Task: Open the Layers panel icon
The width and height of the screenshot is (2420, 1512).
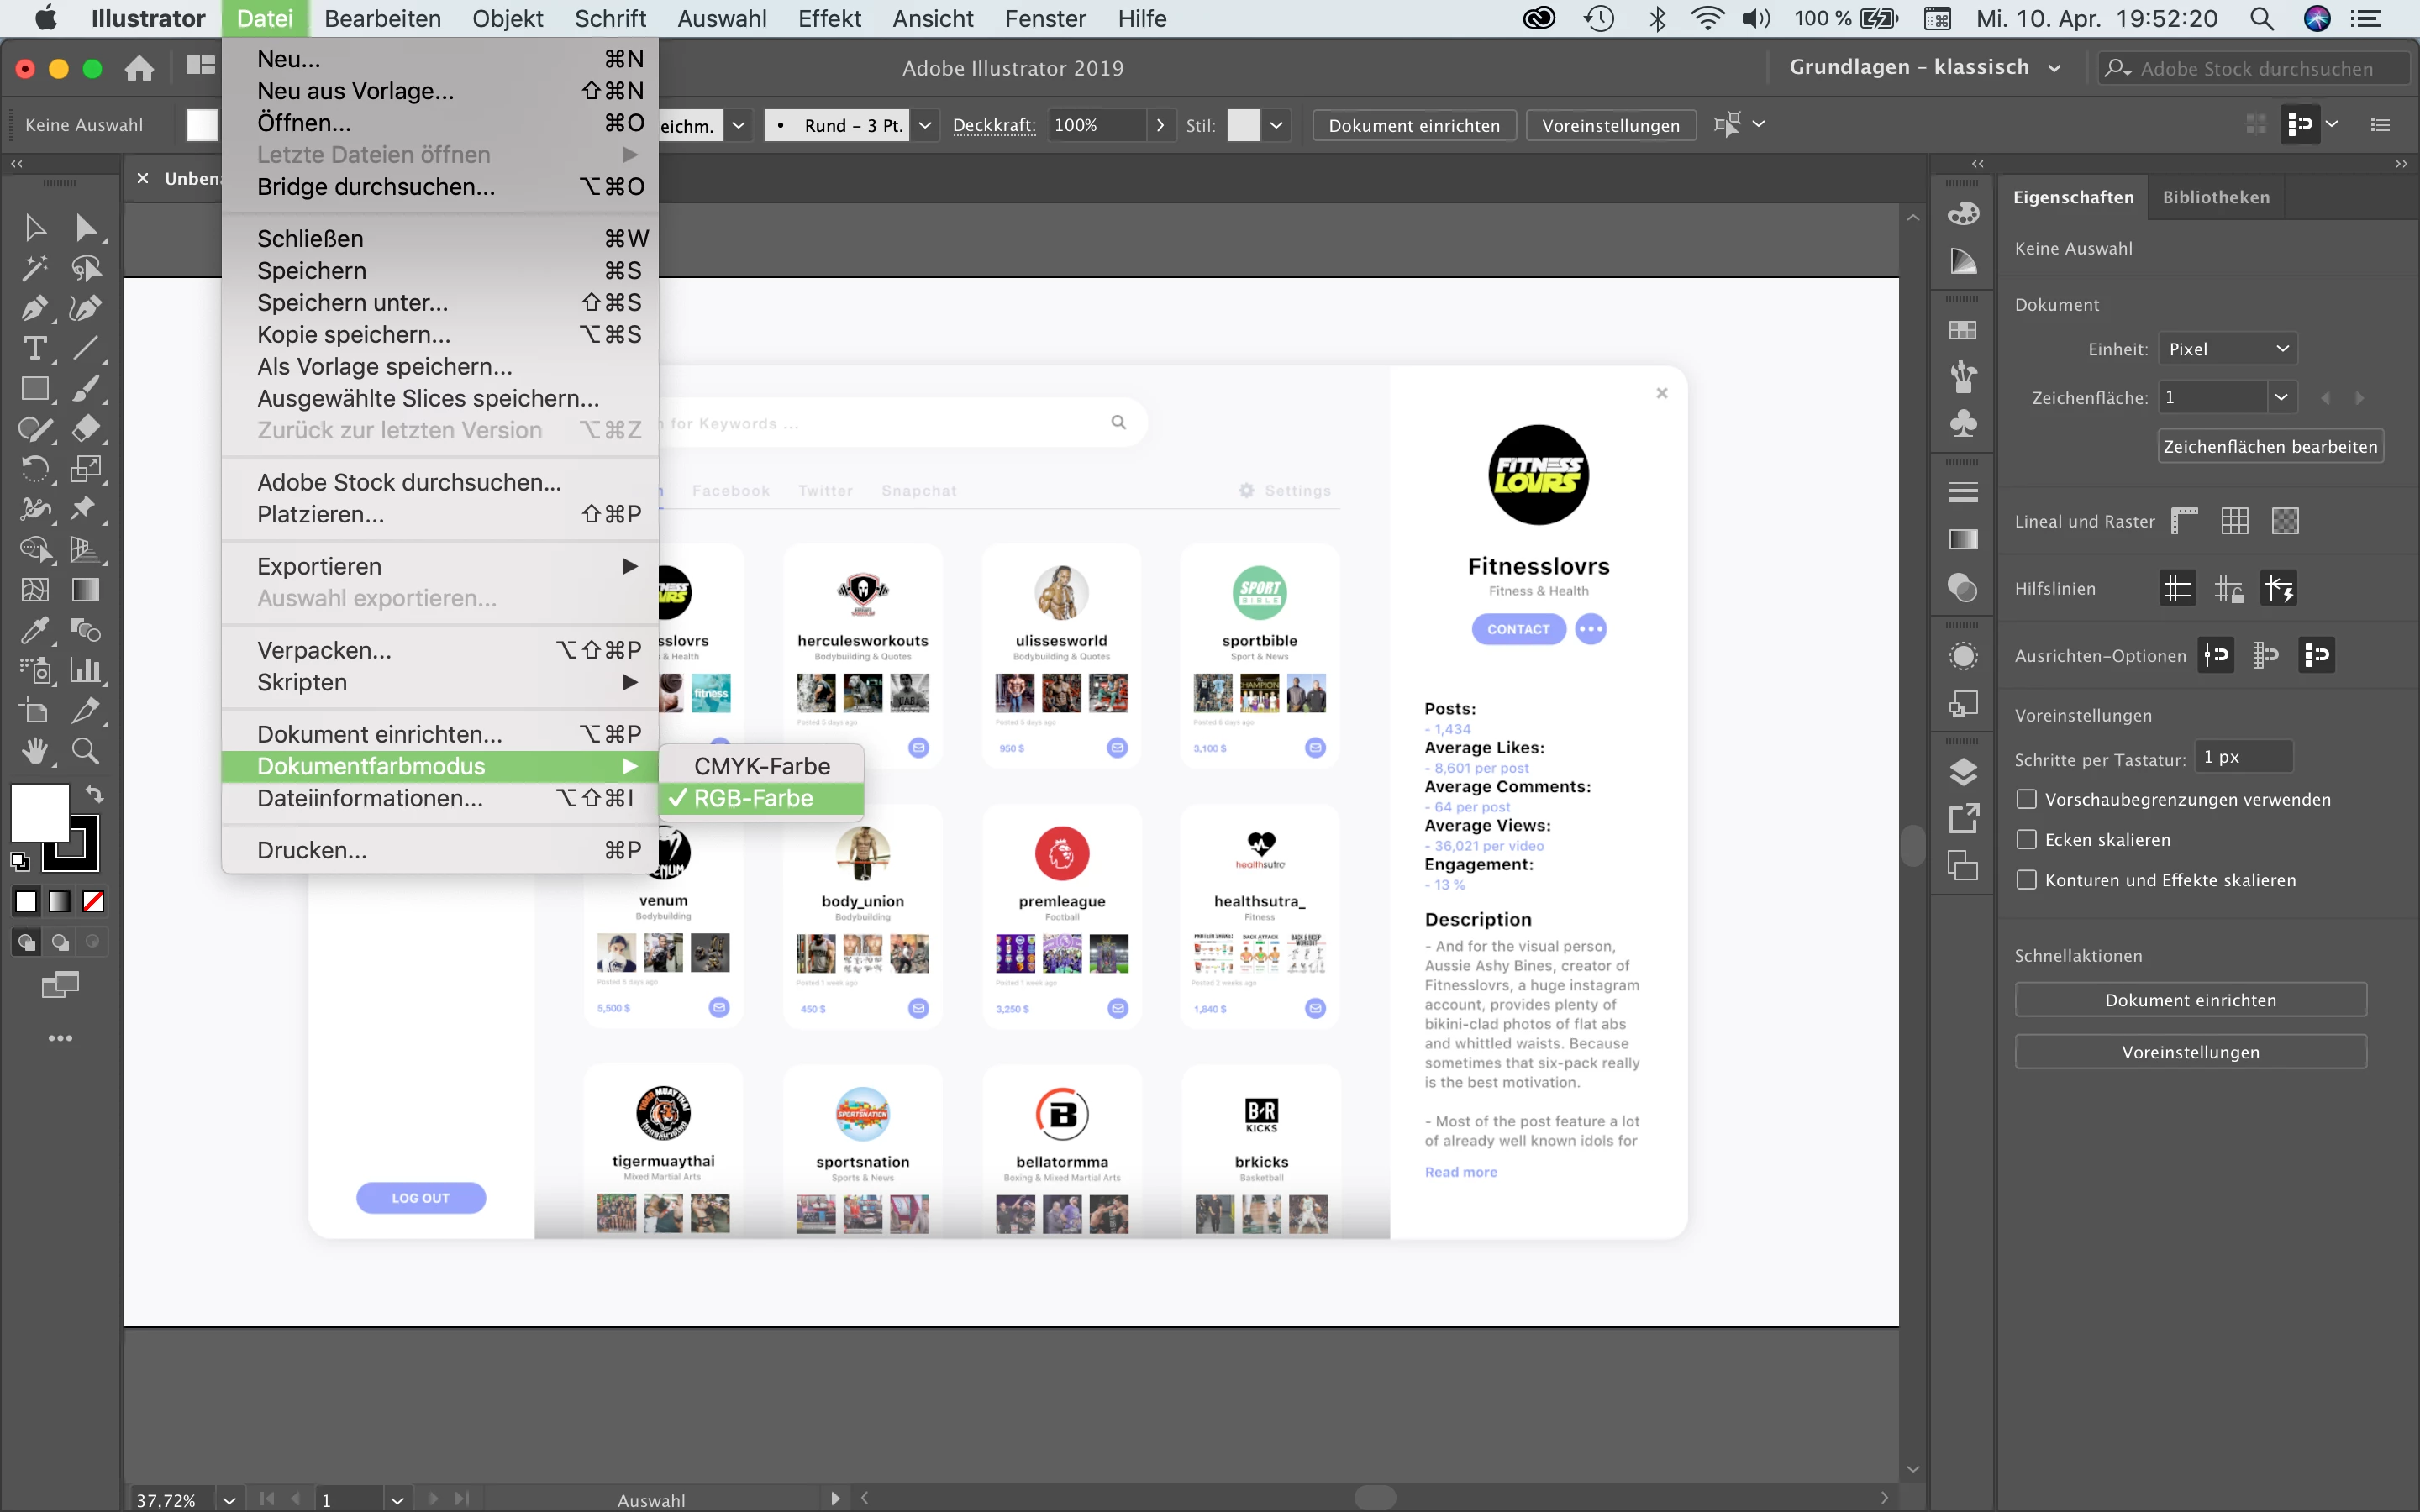Action: tap(1963, 772)
